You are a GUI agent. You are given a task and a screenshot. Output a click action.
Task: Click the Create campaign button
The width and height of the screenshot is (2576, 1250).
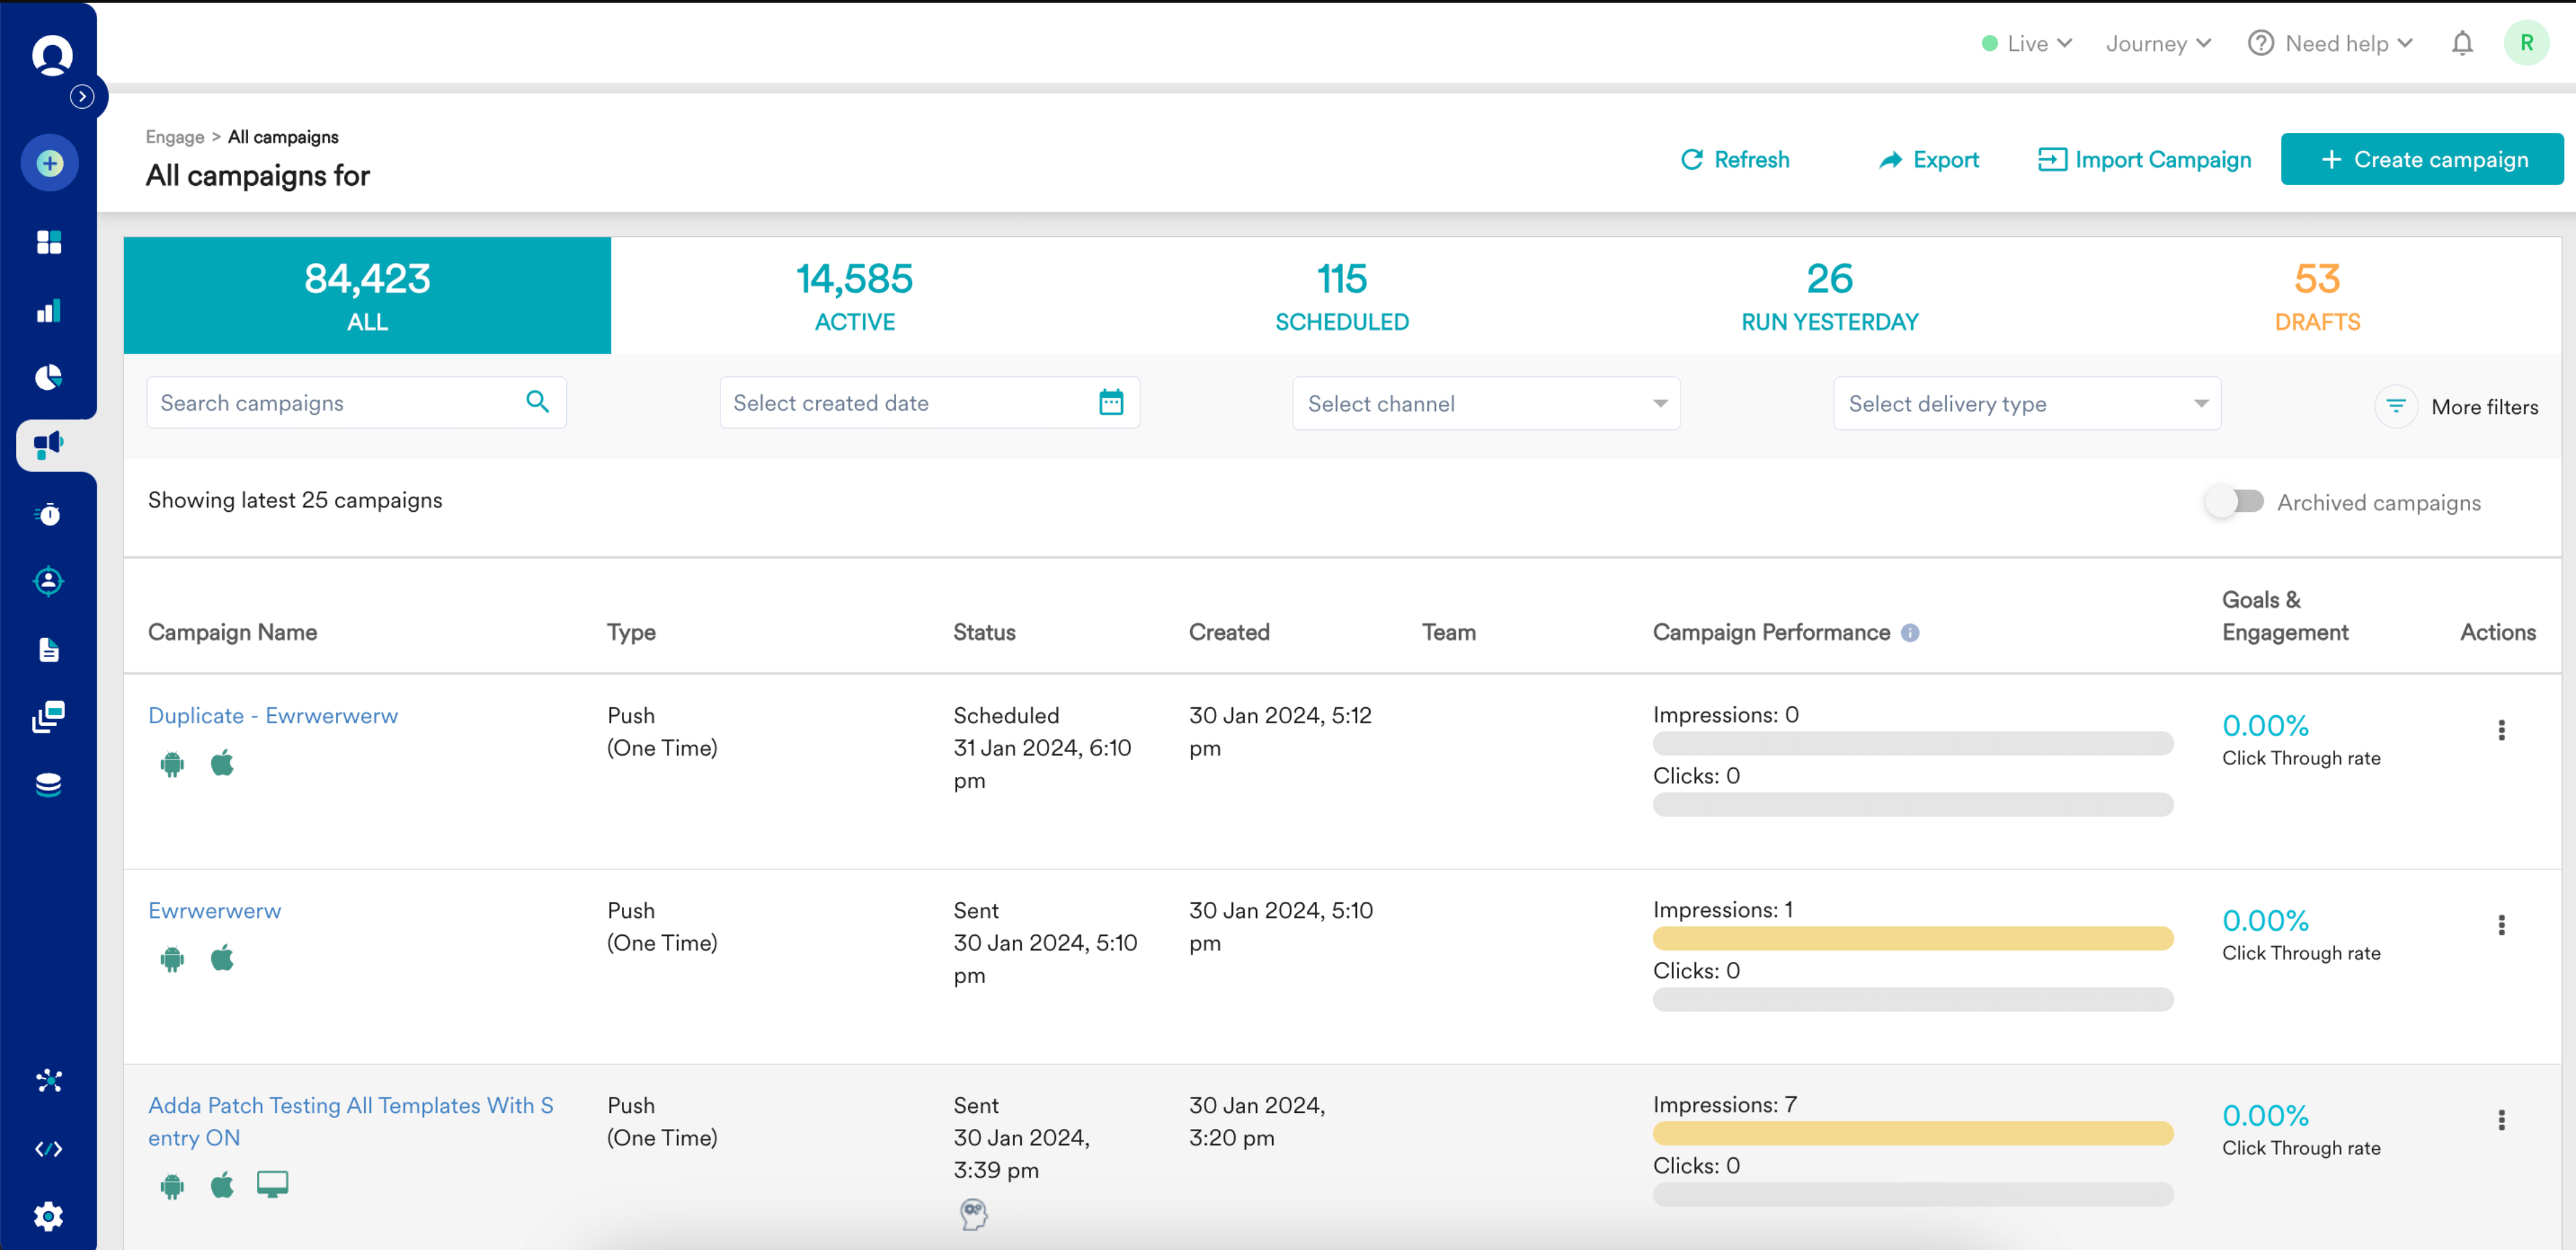coord(2421,159)
